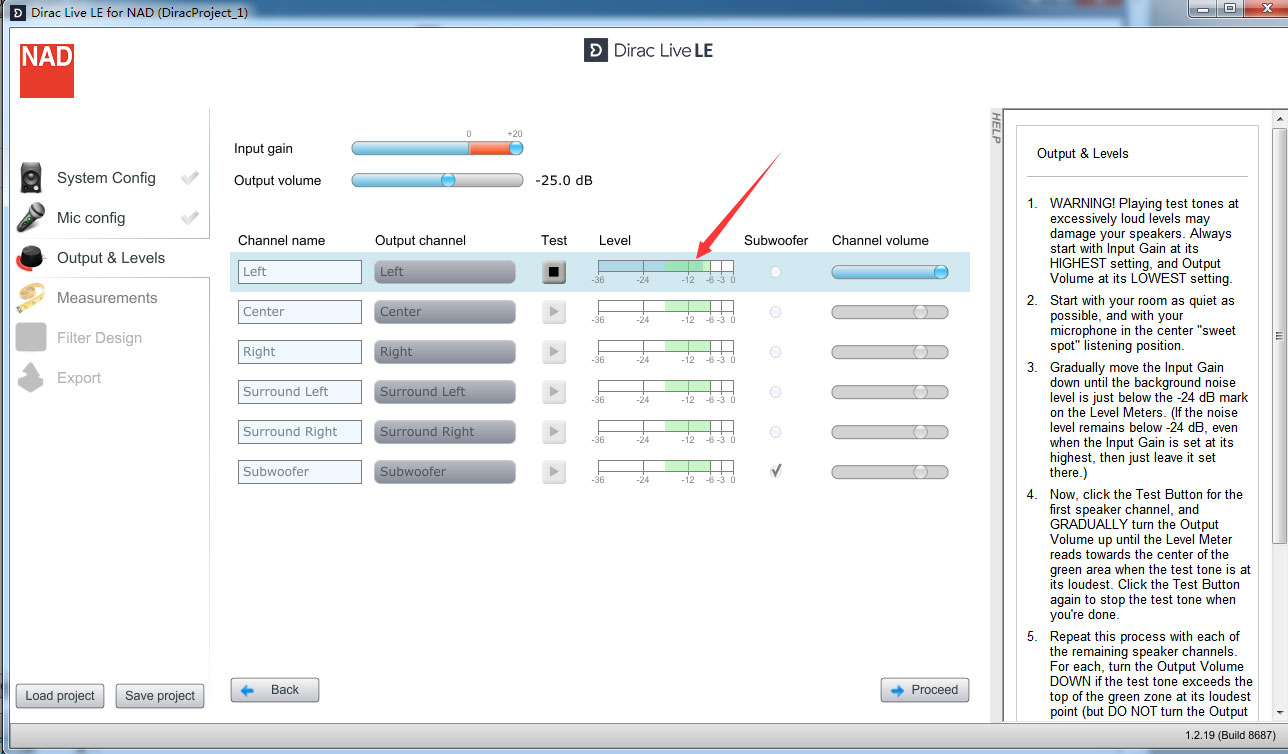Click Proceed to continue
The height and width of the screenshot is (754, 1288).
tap(925, 690)
